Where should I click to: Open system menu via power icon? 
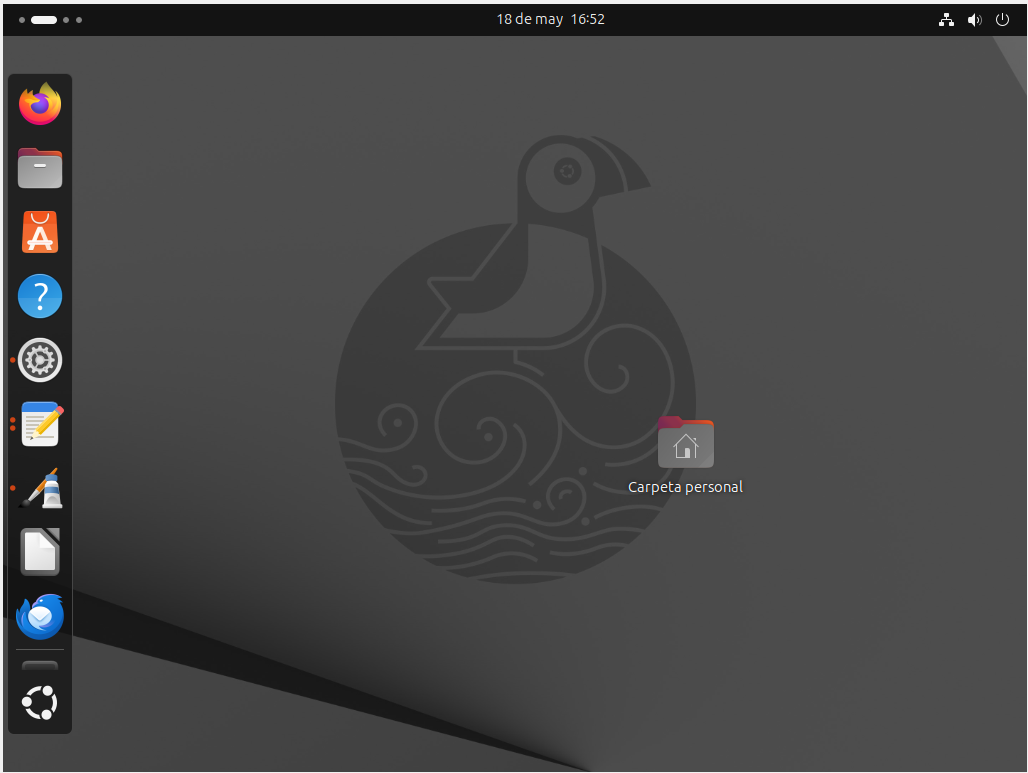pos(1002,19)
